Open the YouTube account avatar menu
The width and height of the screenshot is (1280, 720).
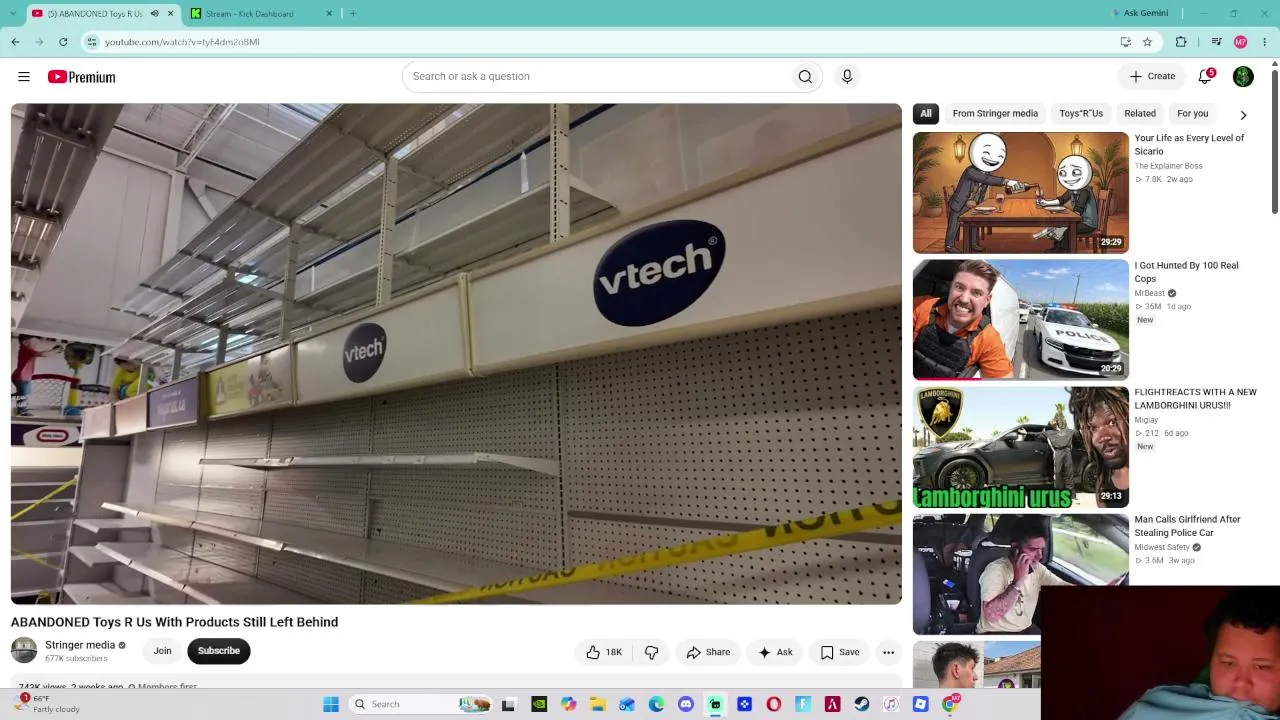(1243, 76)
